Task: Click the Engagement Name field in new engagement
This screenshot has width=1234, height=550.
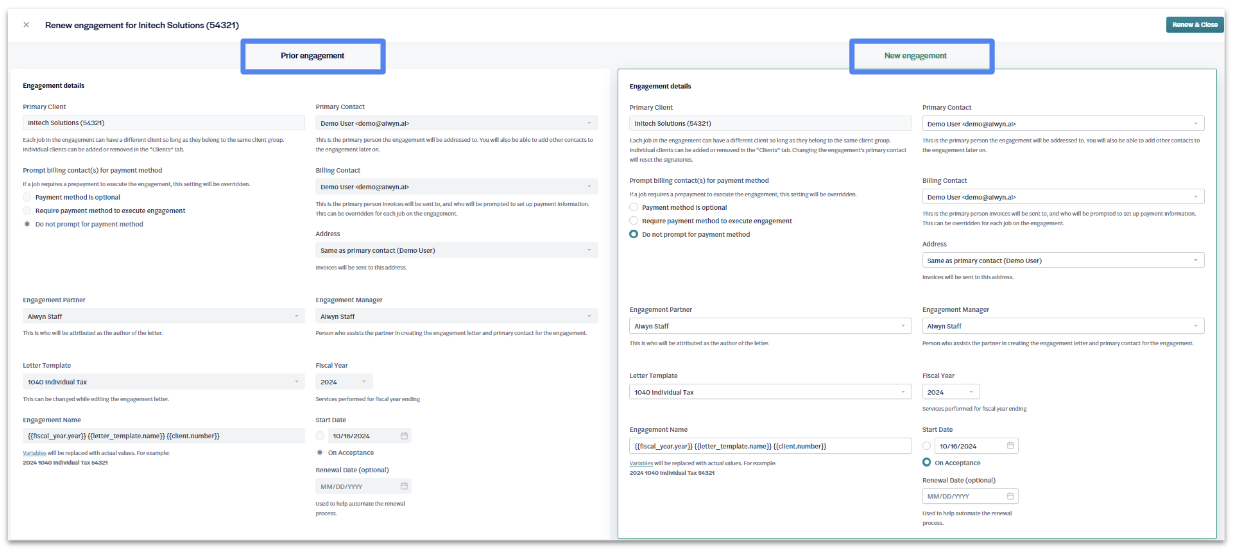Action: coord(771,446)
